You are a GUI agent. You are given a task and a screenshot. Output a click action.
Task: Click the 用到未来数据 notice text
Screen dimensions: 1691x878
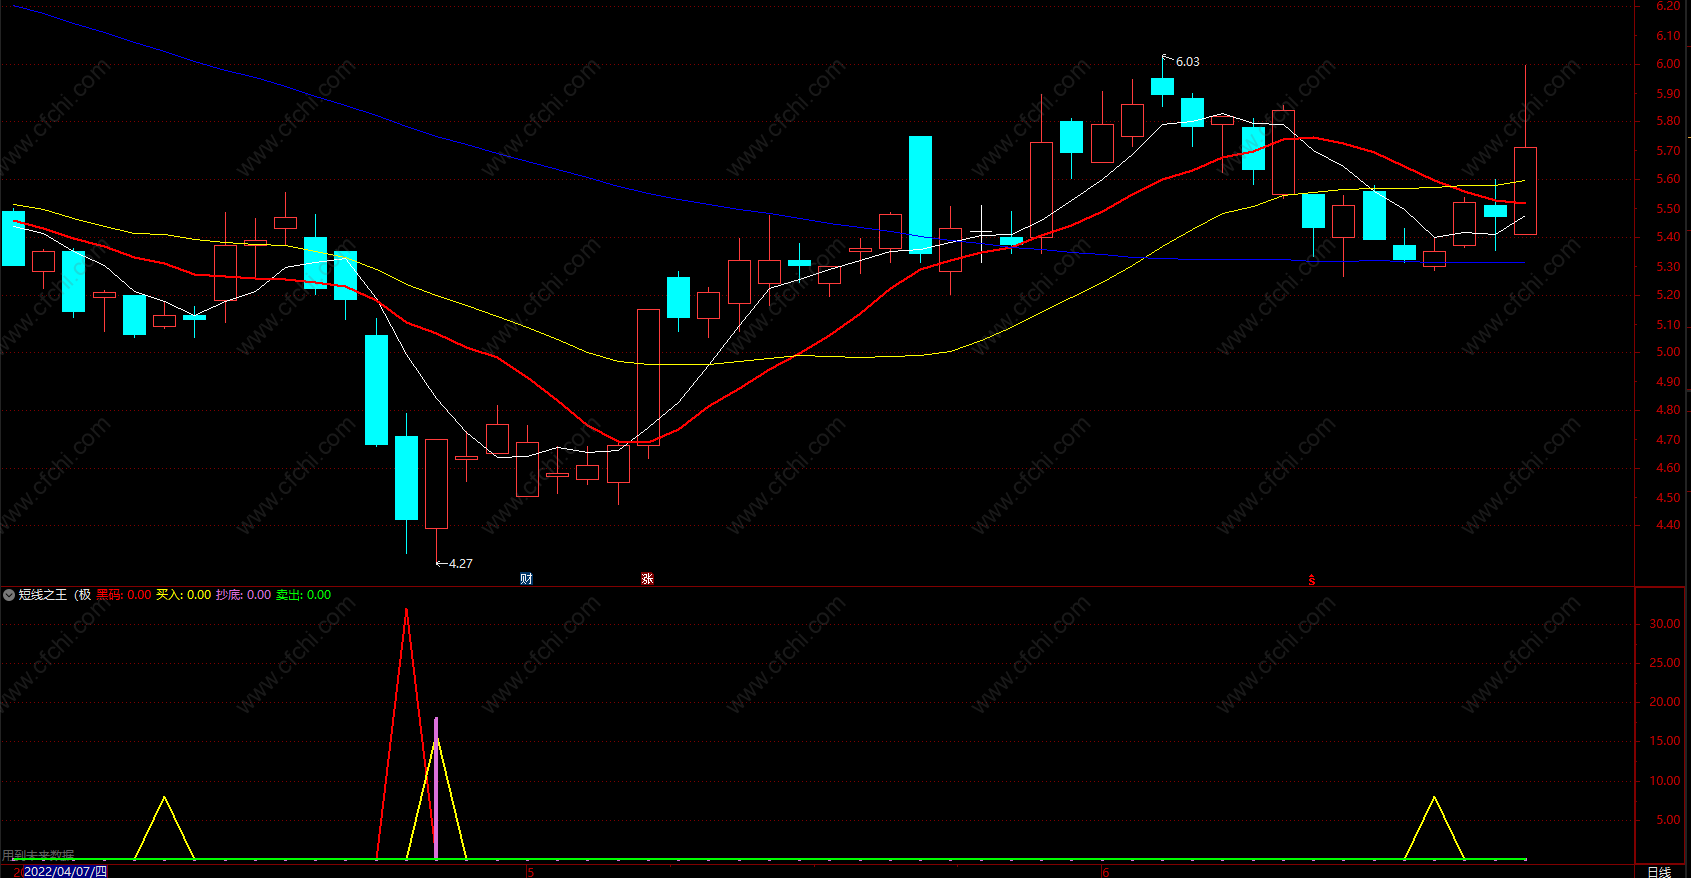tap(39, 855)
